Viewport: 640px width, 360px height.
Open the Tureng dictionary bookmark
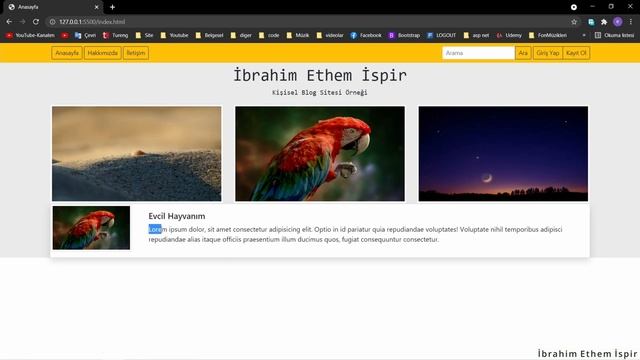point(115,36)
